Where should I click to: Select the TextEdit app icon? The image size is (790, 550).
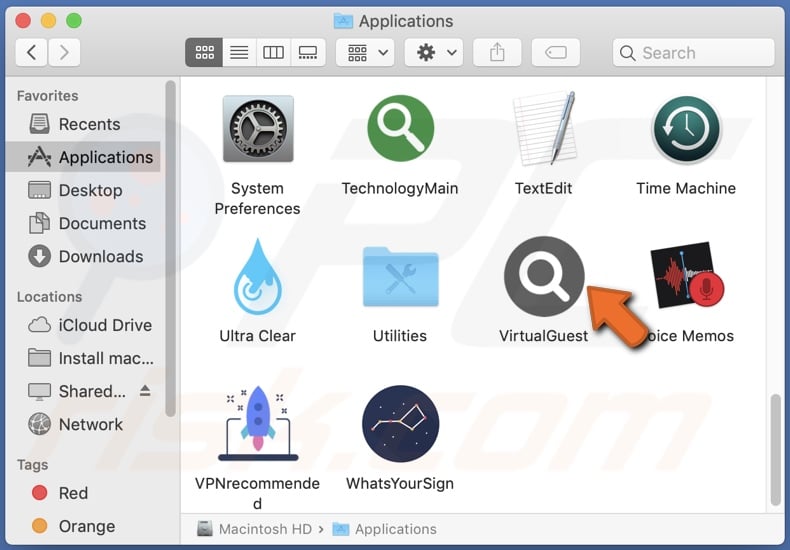click(x=544, y=128)
